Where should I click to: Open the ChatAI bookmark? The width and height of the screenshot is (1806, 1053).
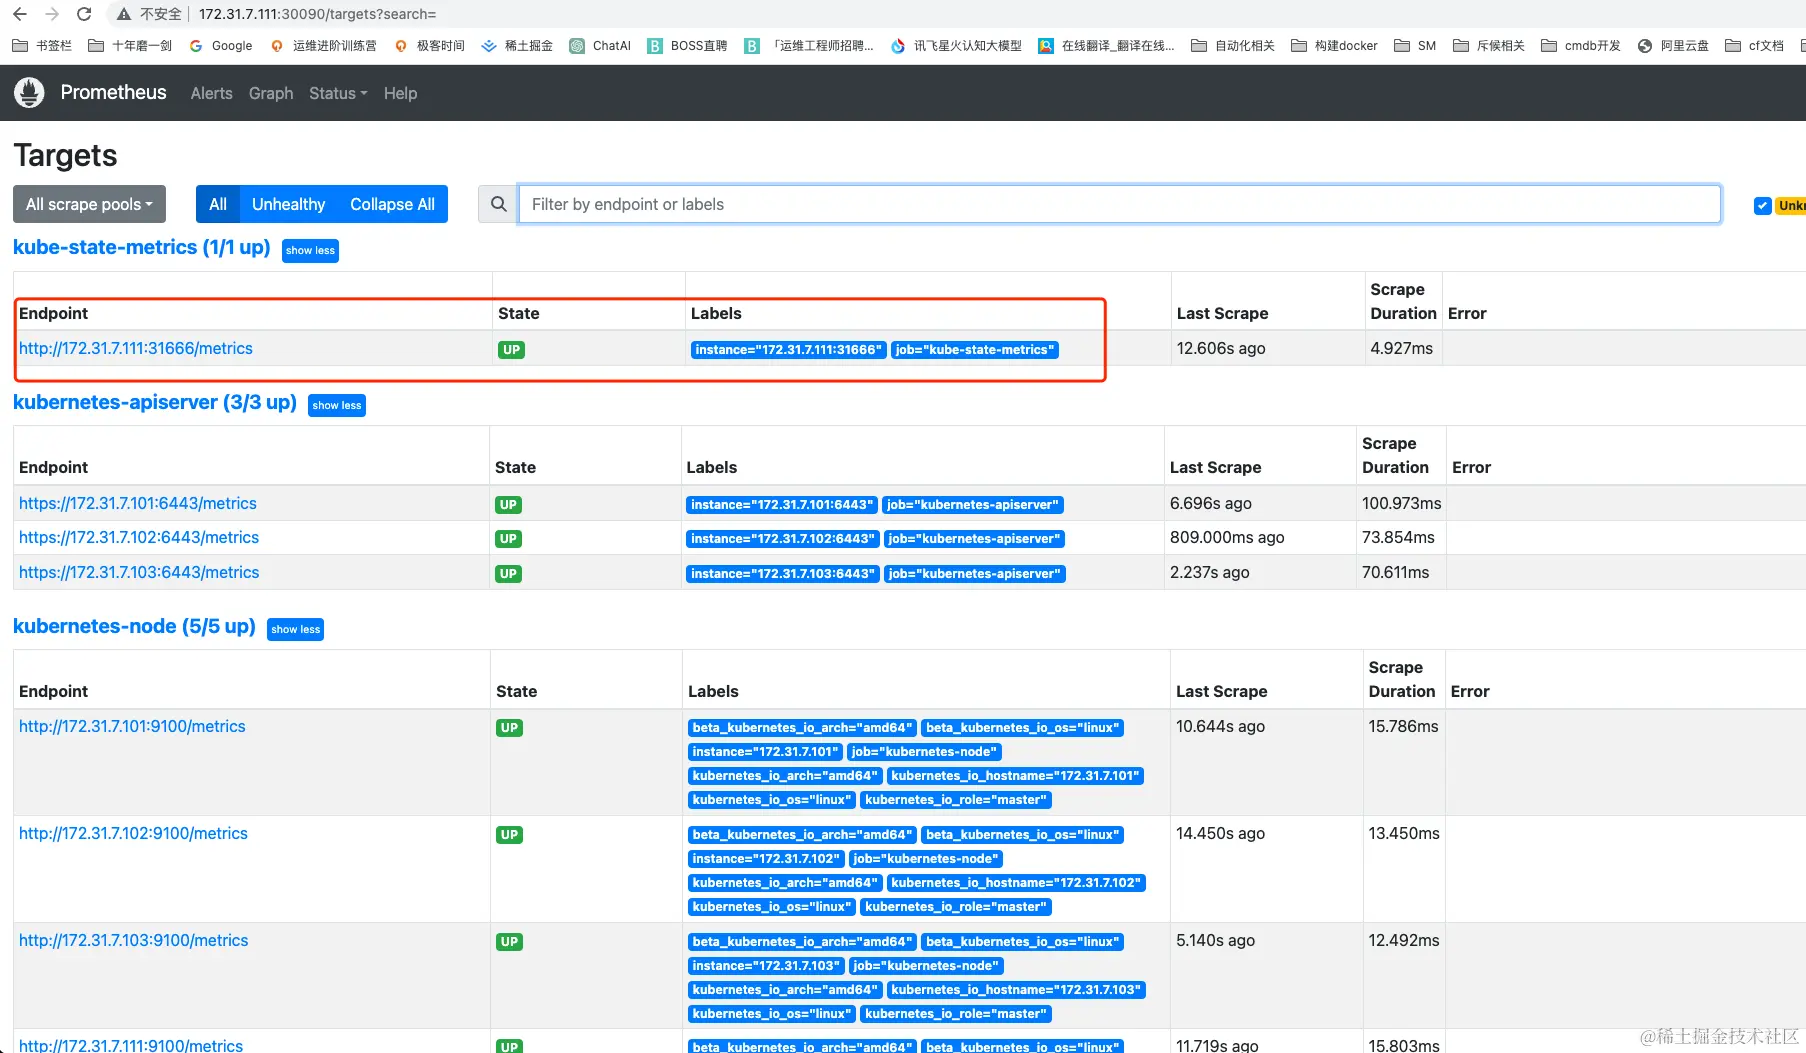[x=600, y=46]
